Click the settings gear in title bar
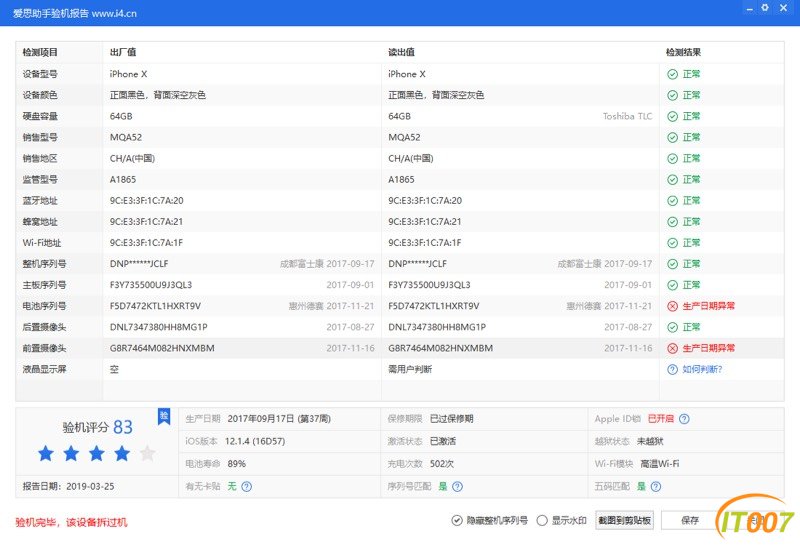 [765, 8]
